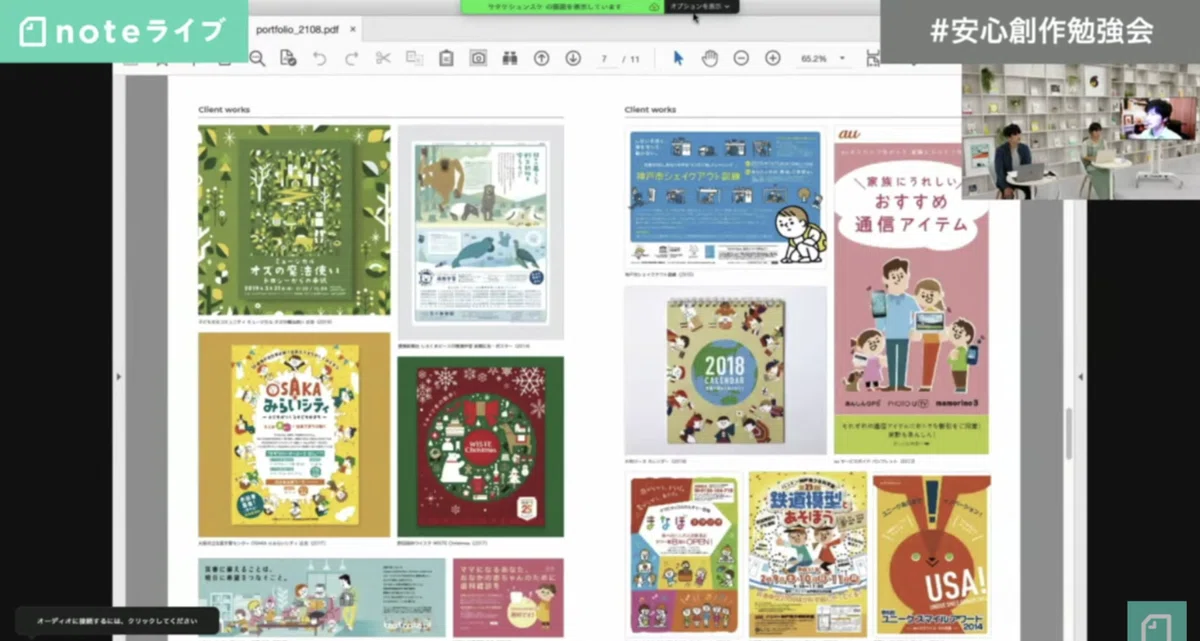Click the pink au family pamphlet image
This screenshot has height=641, width=1200.
coord(911,291)
